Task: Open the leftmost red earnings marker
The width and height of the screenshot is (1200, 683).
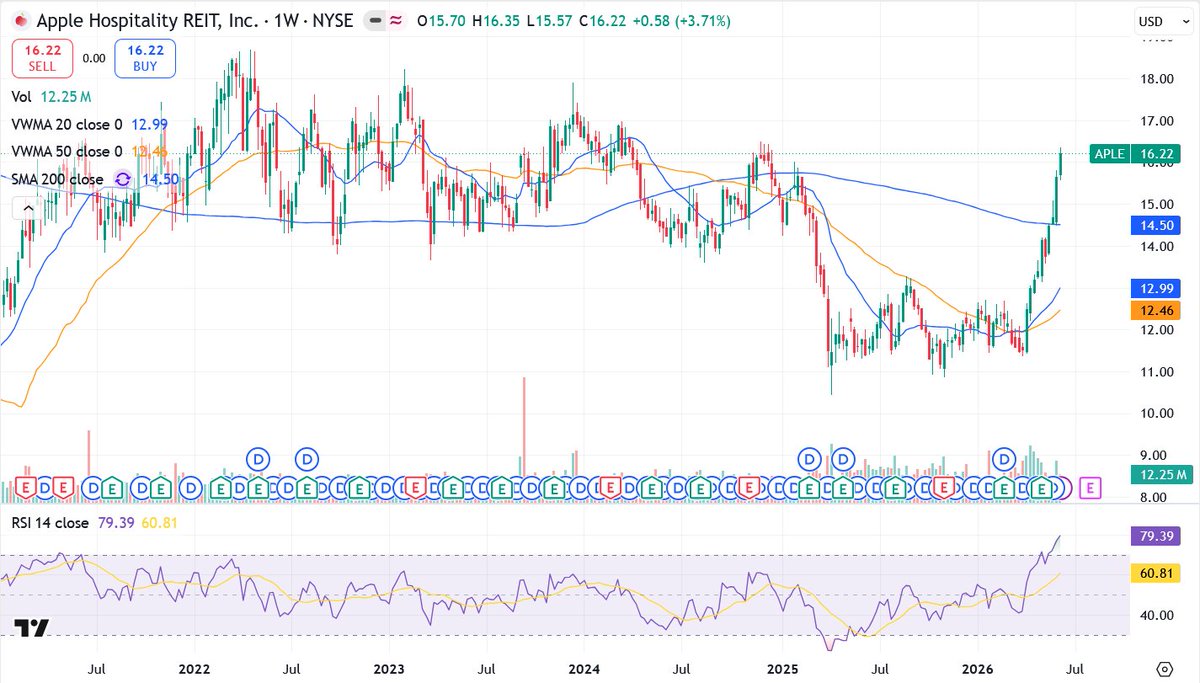Action: pyautogui.click(x=26, y=488)
